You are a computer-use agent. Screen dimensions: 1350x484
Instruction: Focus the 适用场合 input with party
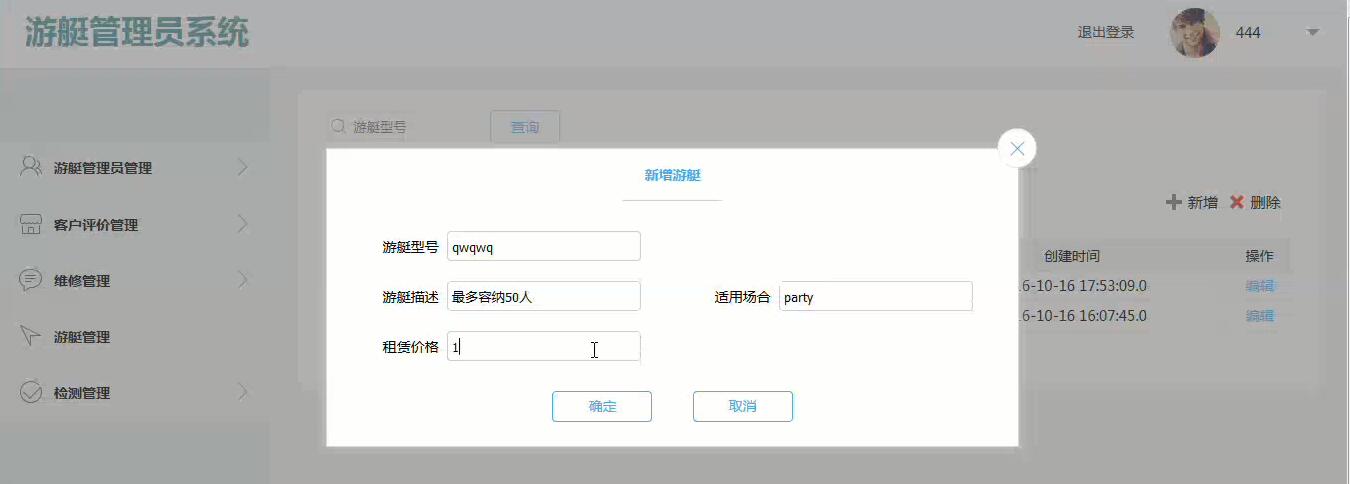click(x=876, y=296)
